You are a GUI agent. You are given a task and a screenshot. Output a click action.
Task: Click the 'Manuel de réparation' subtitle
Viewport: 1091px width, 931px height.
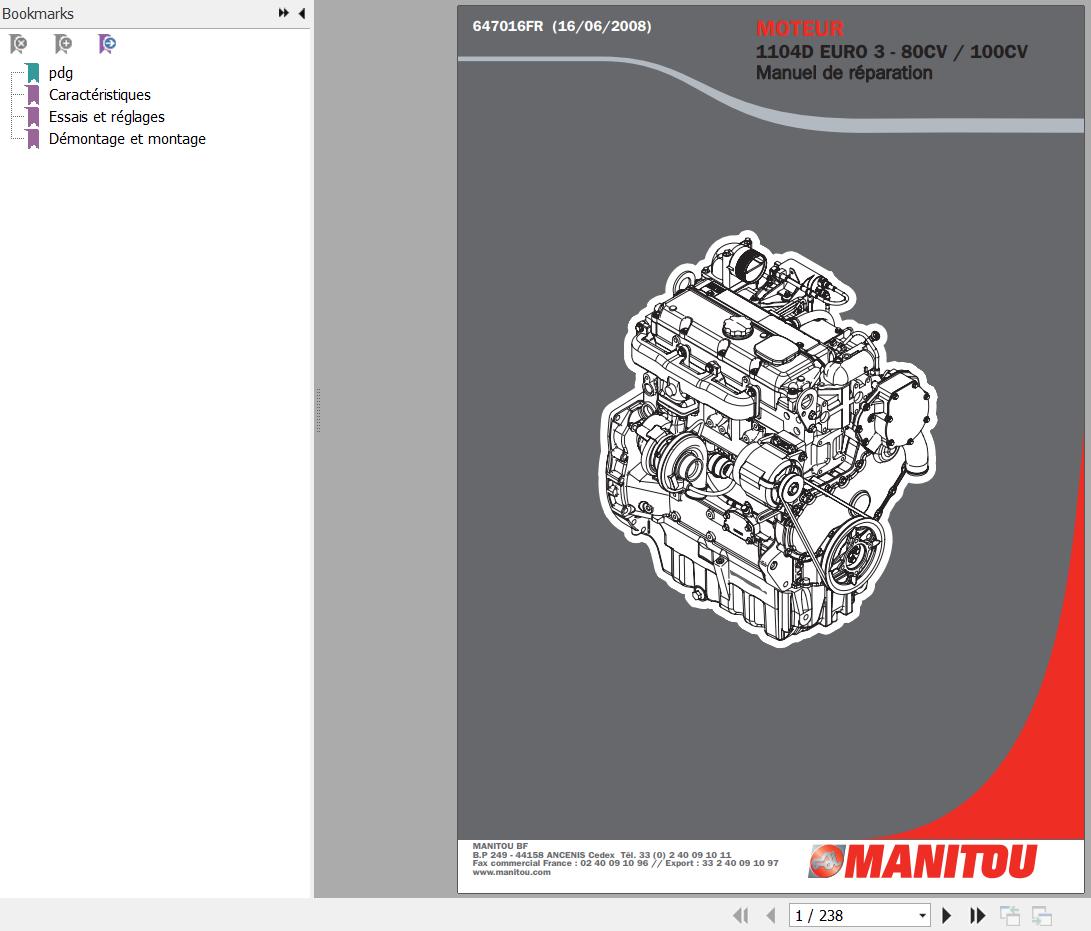pyautogui.click(x=844, y=73)
